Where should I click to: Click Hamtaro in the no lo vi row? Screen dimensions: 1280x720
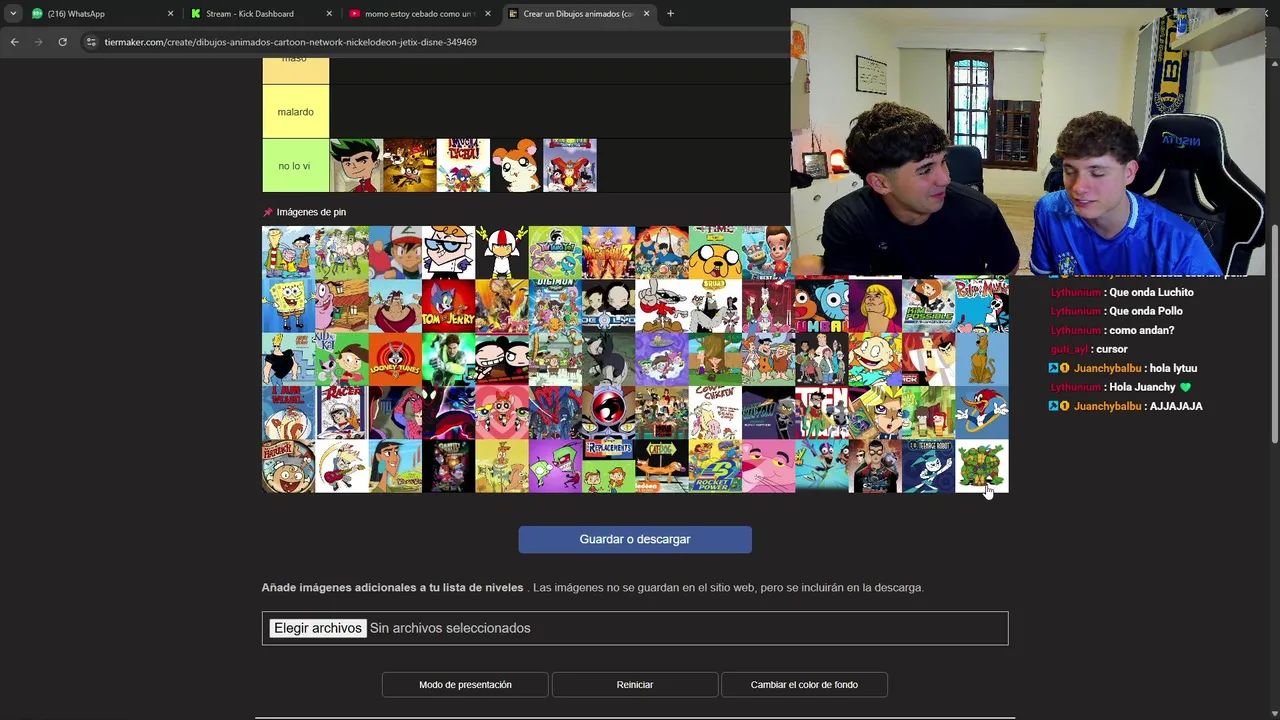[516, 165]
